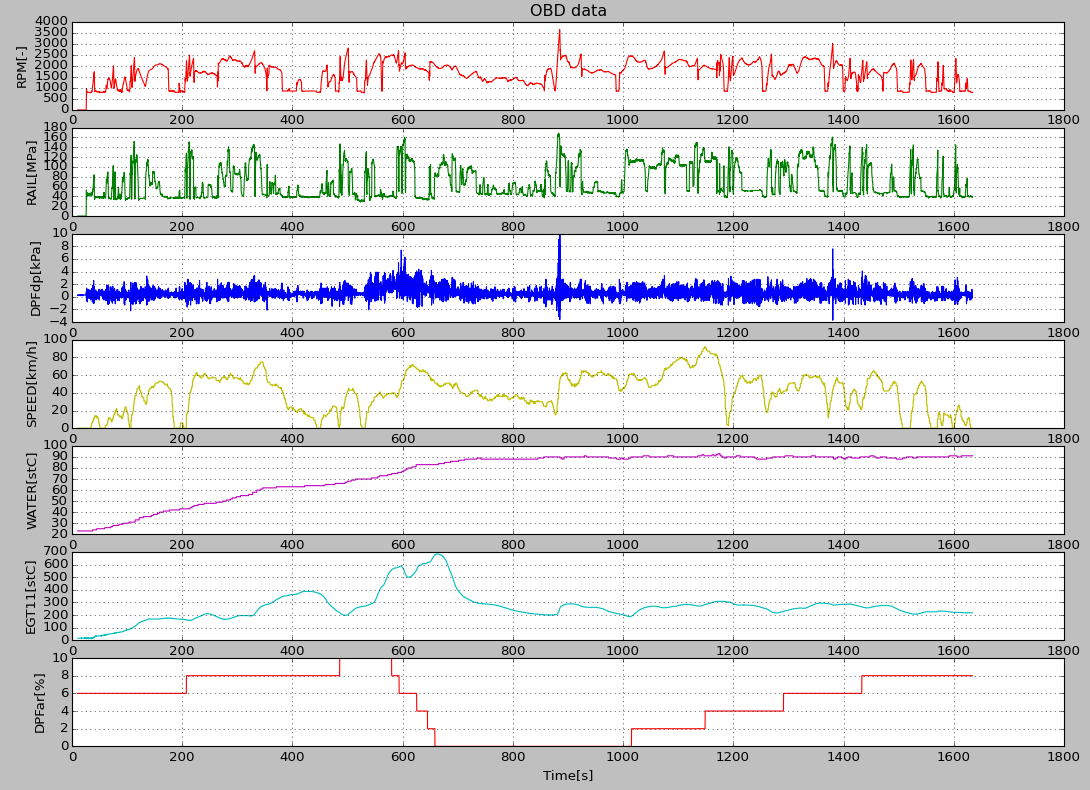
Task: Click the "1400" x-axis tick below the WATER plot
Action: click(x=843, y=545)
